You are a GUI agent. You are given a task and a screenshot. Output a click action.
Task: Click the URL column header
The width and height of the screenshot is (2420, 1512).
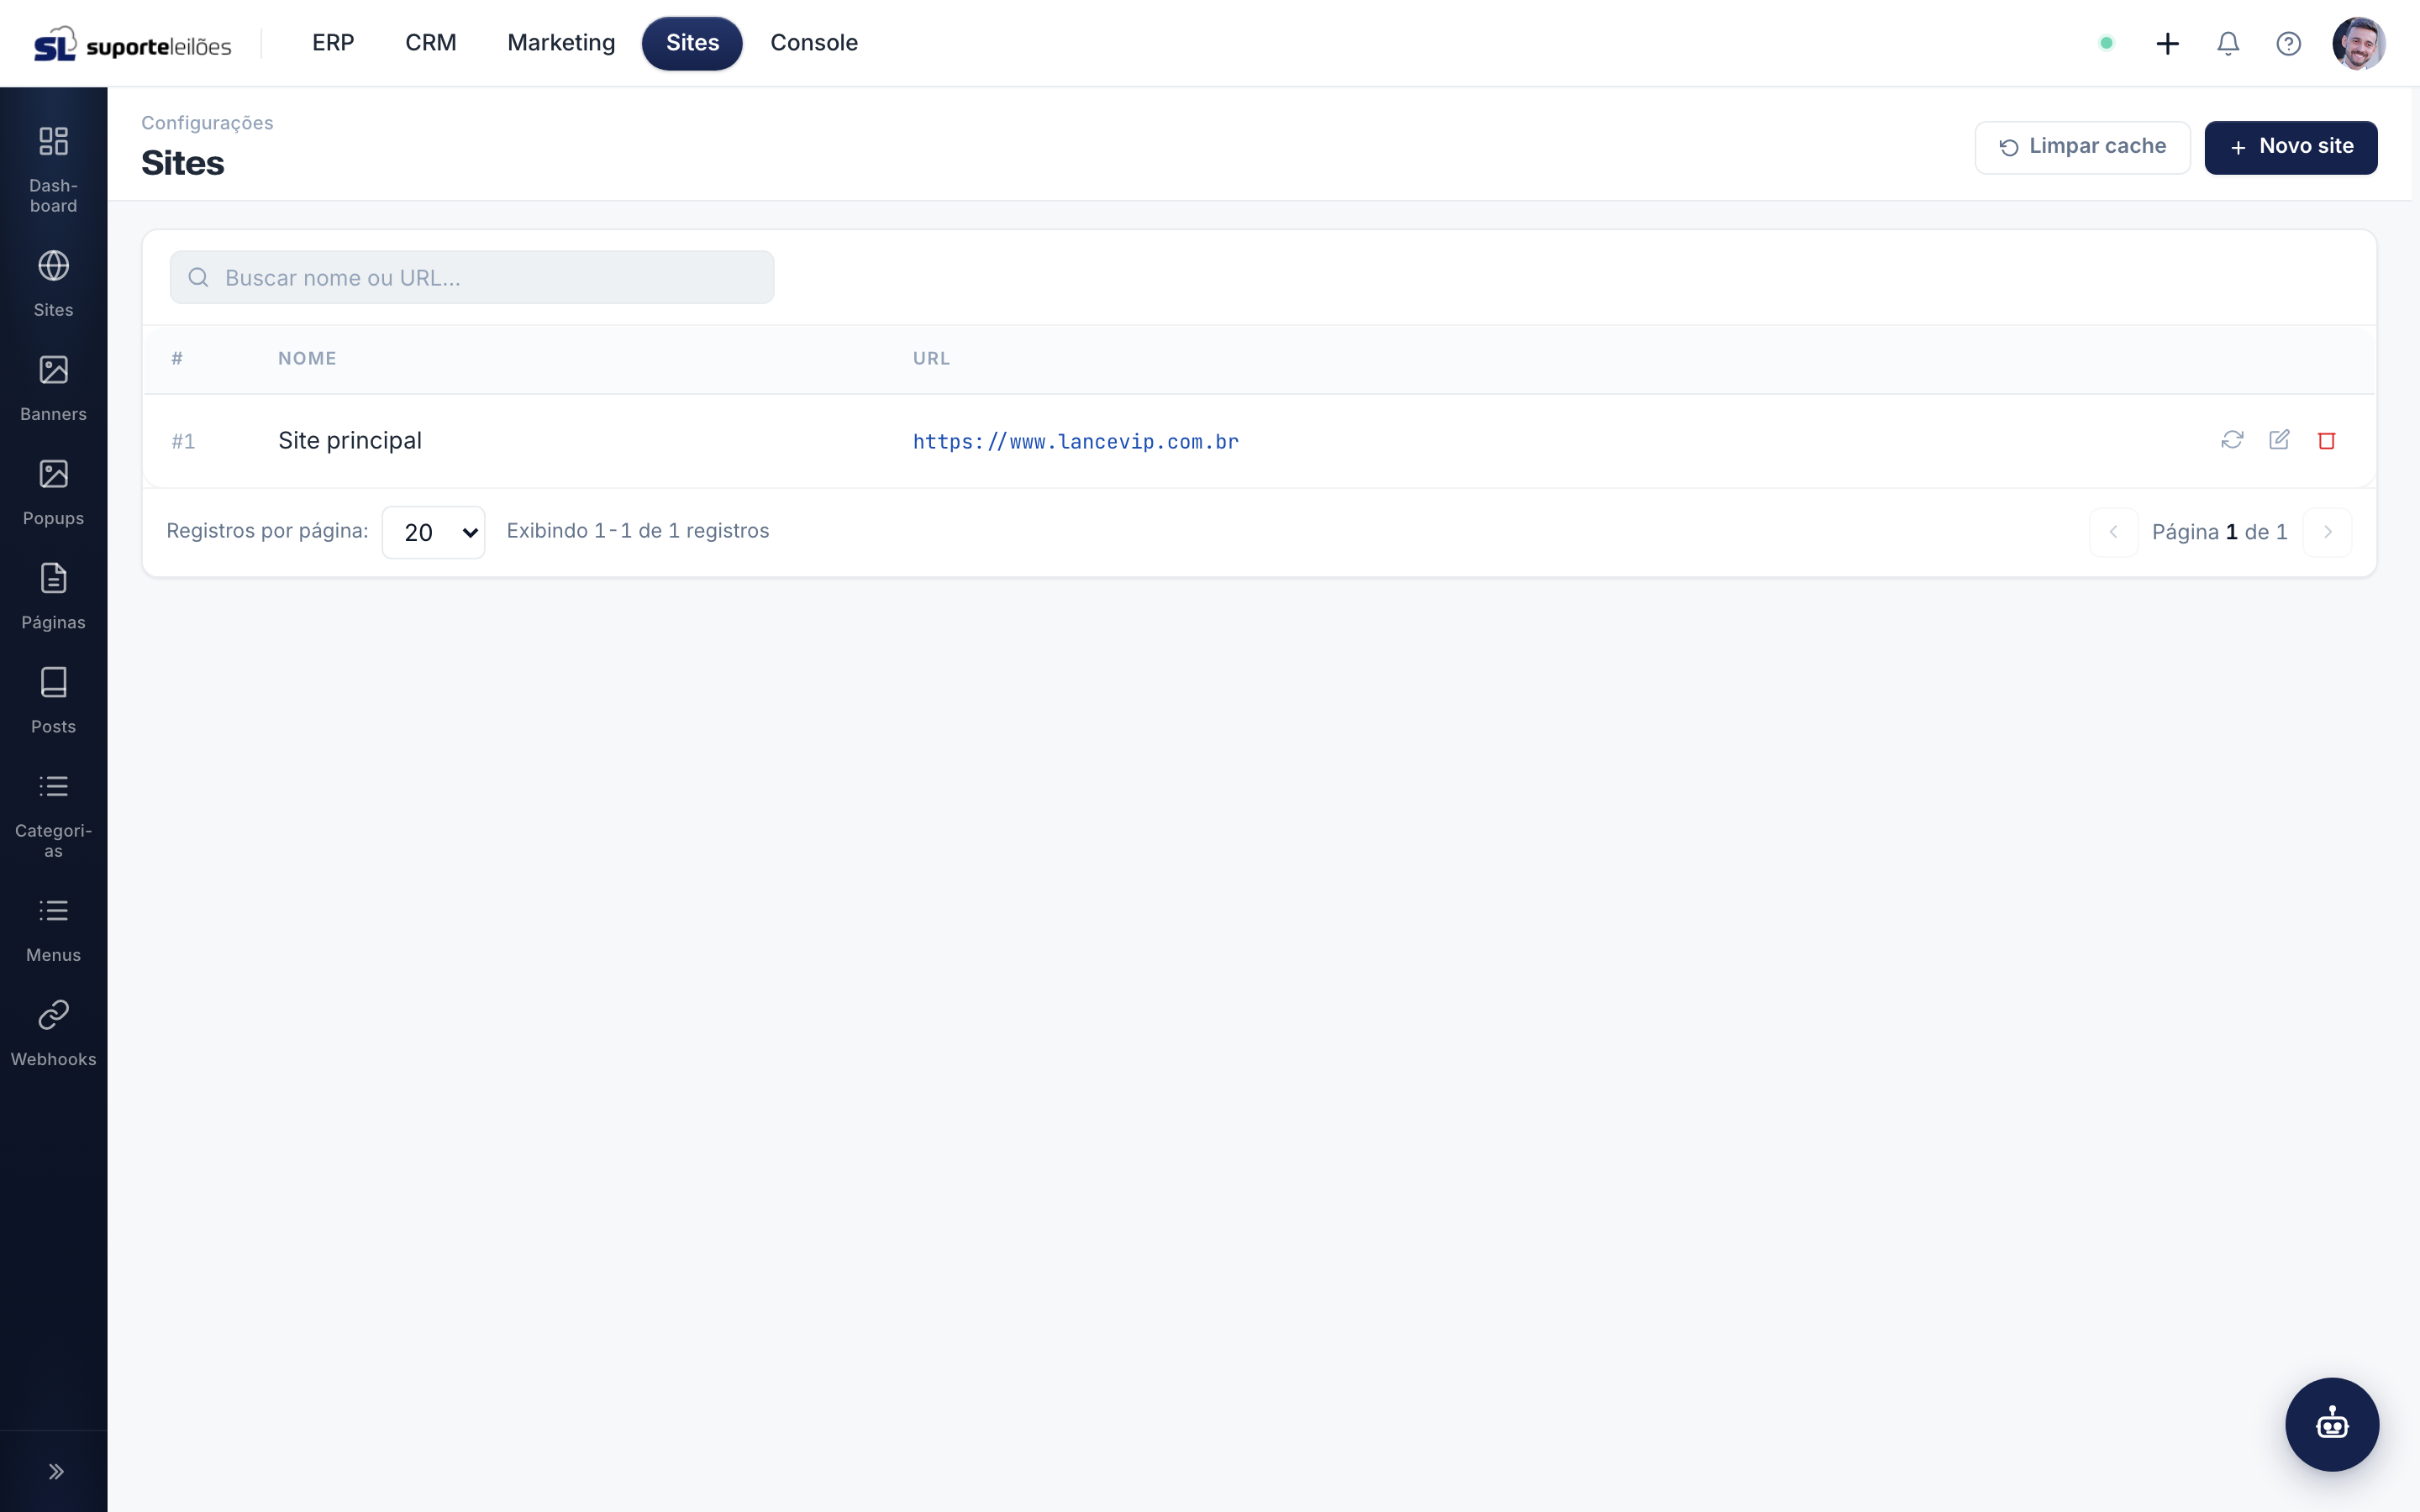pos(931,358)
